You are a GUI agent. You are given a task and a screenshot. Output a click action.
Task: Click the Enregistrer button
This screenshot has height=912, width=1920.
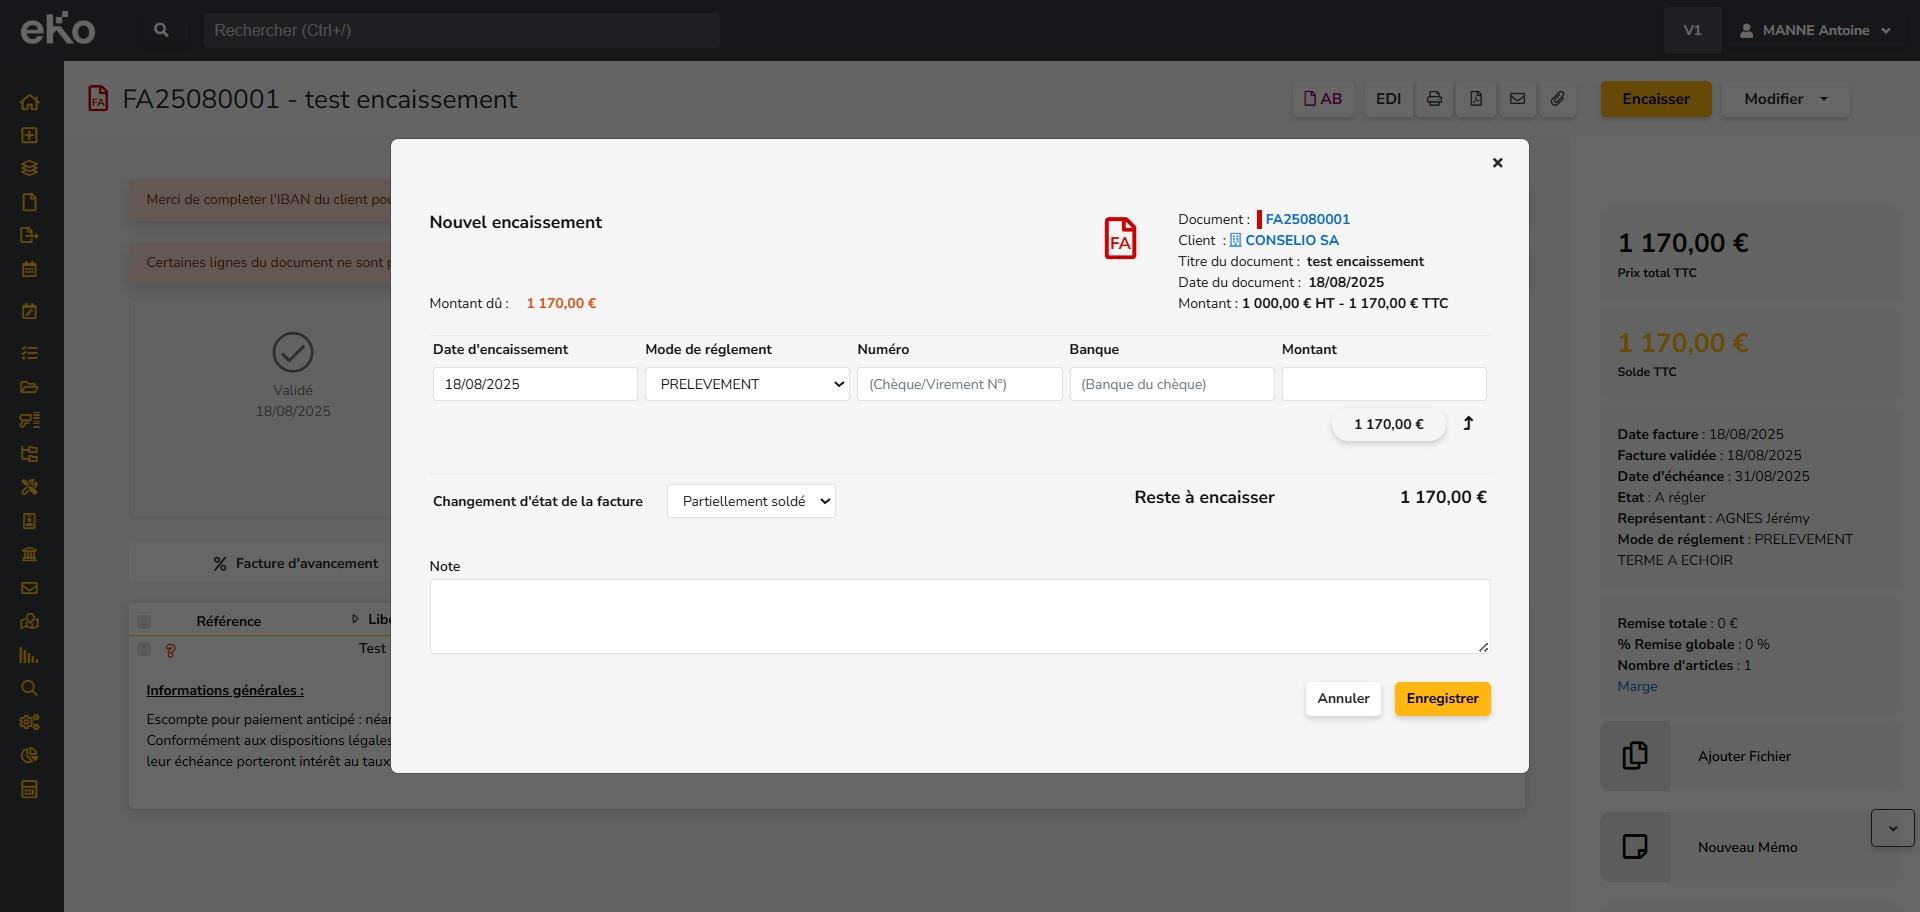pos(1442,699)
